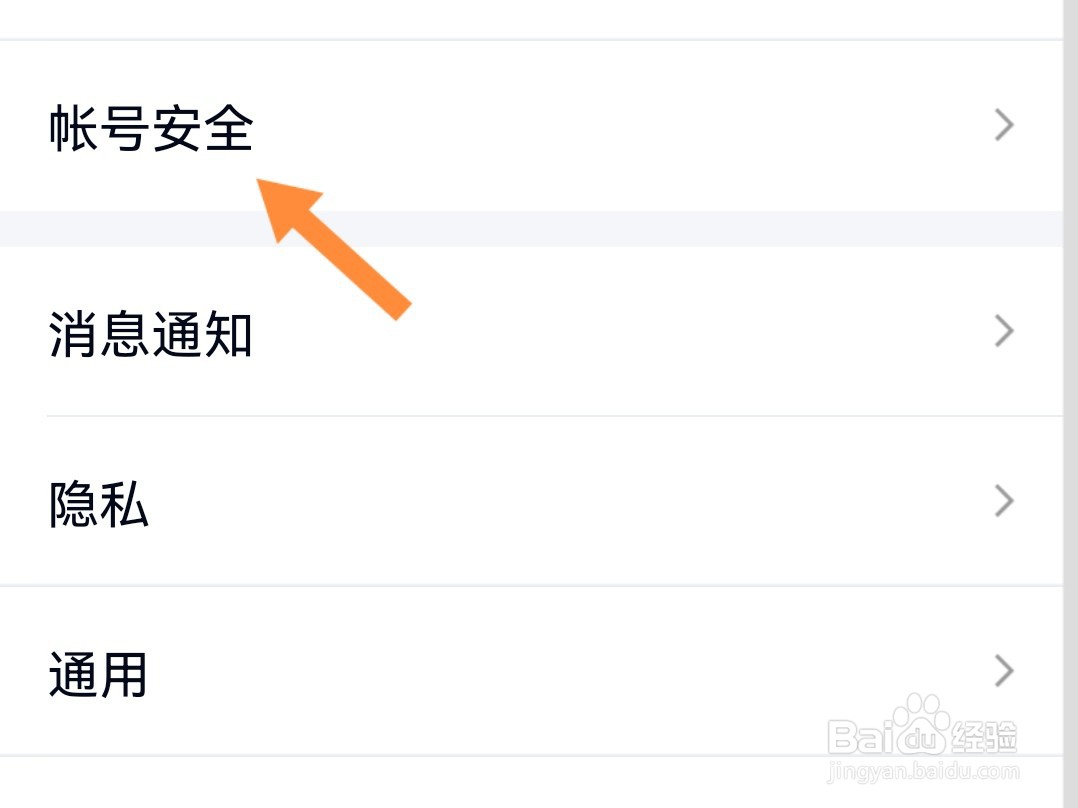The width and height of the screenshot is (1078, 808).
Task: Click the chevron beside 帐号安全
Action: (1003, 125)
